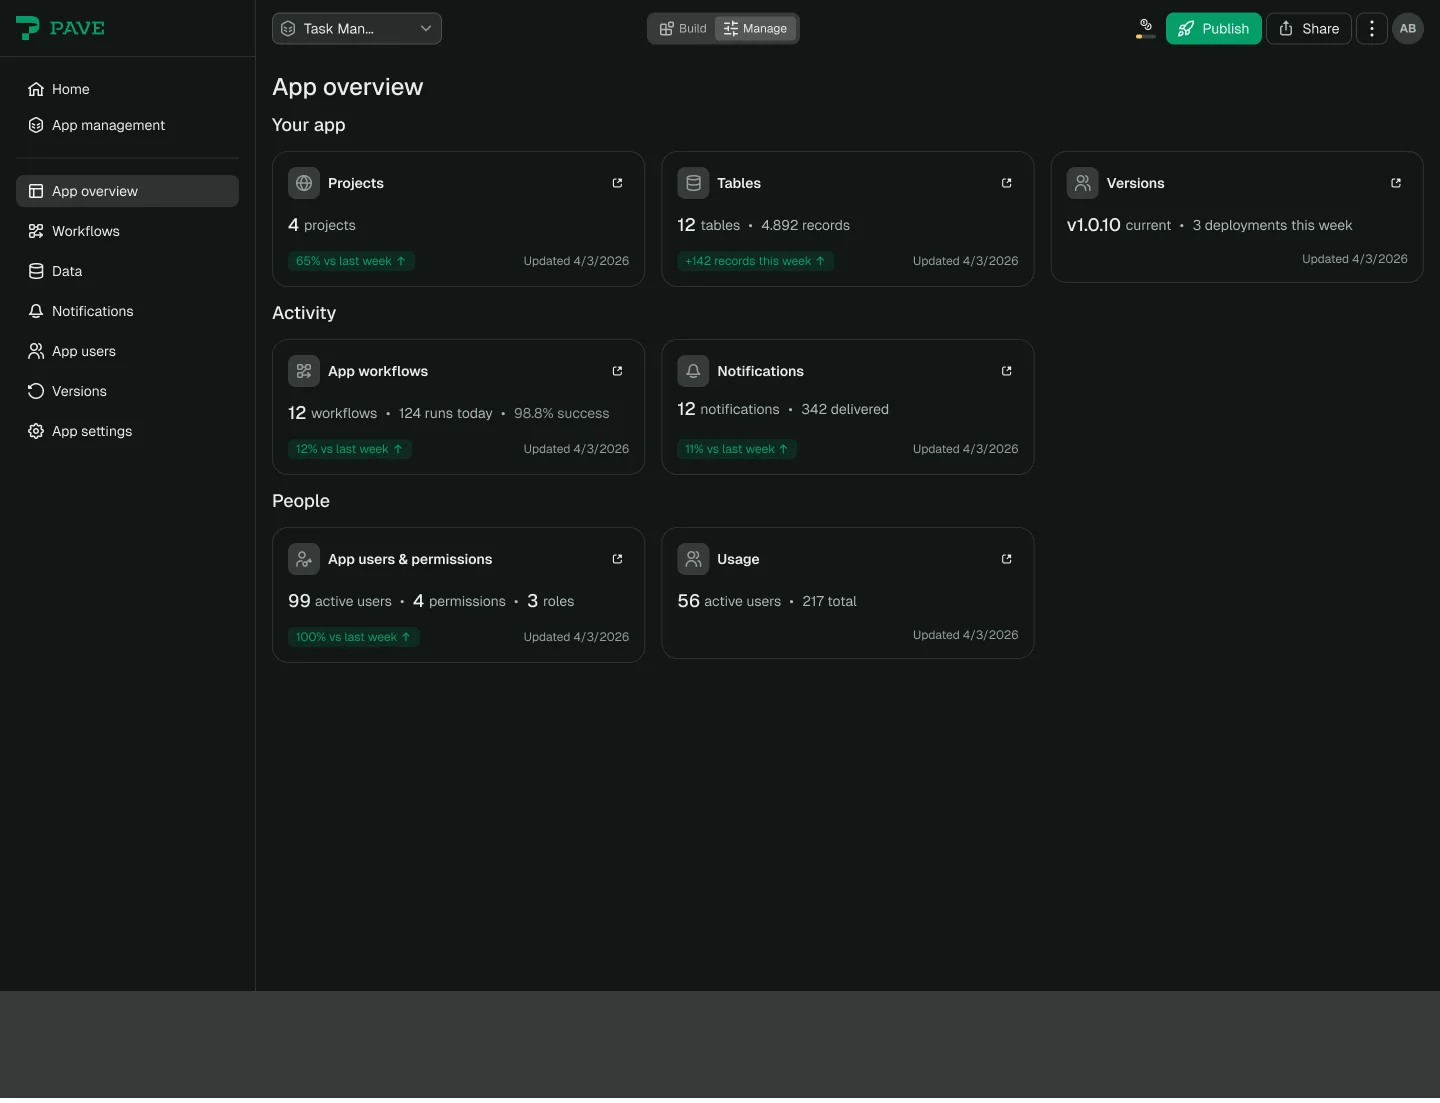The height and width of the screenshot is (1103, 1440).
Task: Open Projects card external link icon
Action: pos(617,183)
